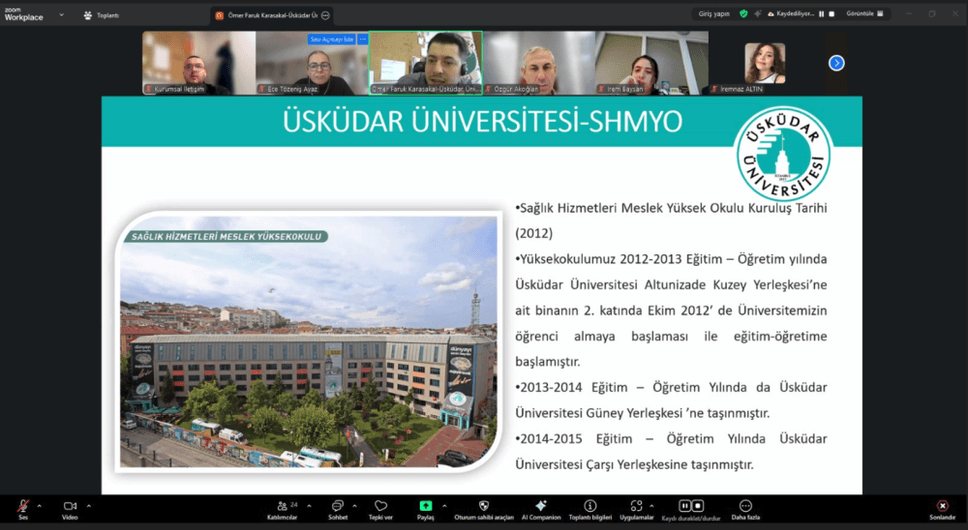
Task: Open video options arrow beside Video
Action: click(88, 506)
